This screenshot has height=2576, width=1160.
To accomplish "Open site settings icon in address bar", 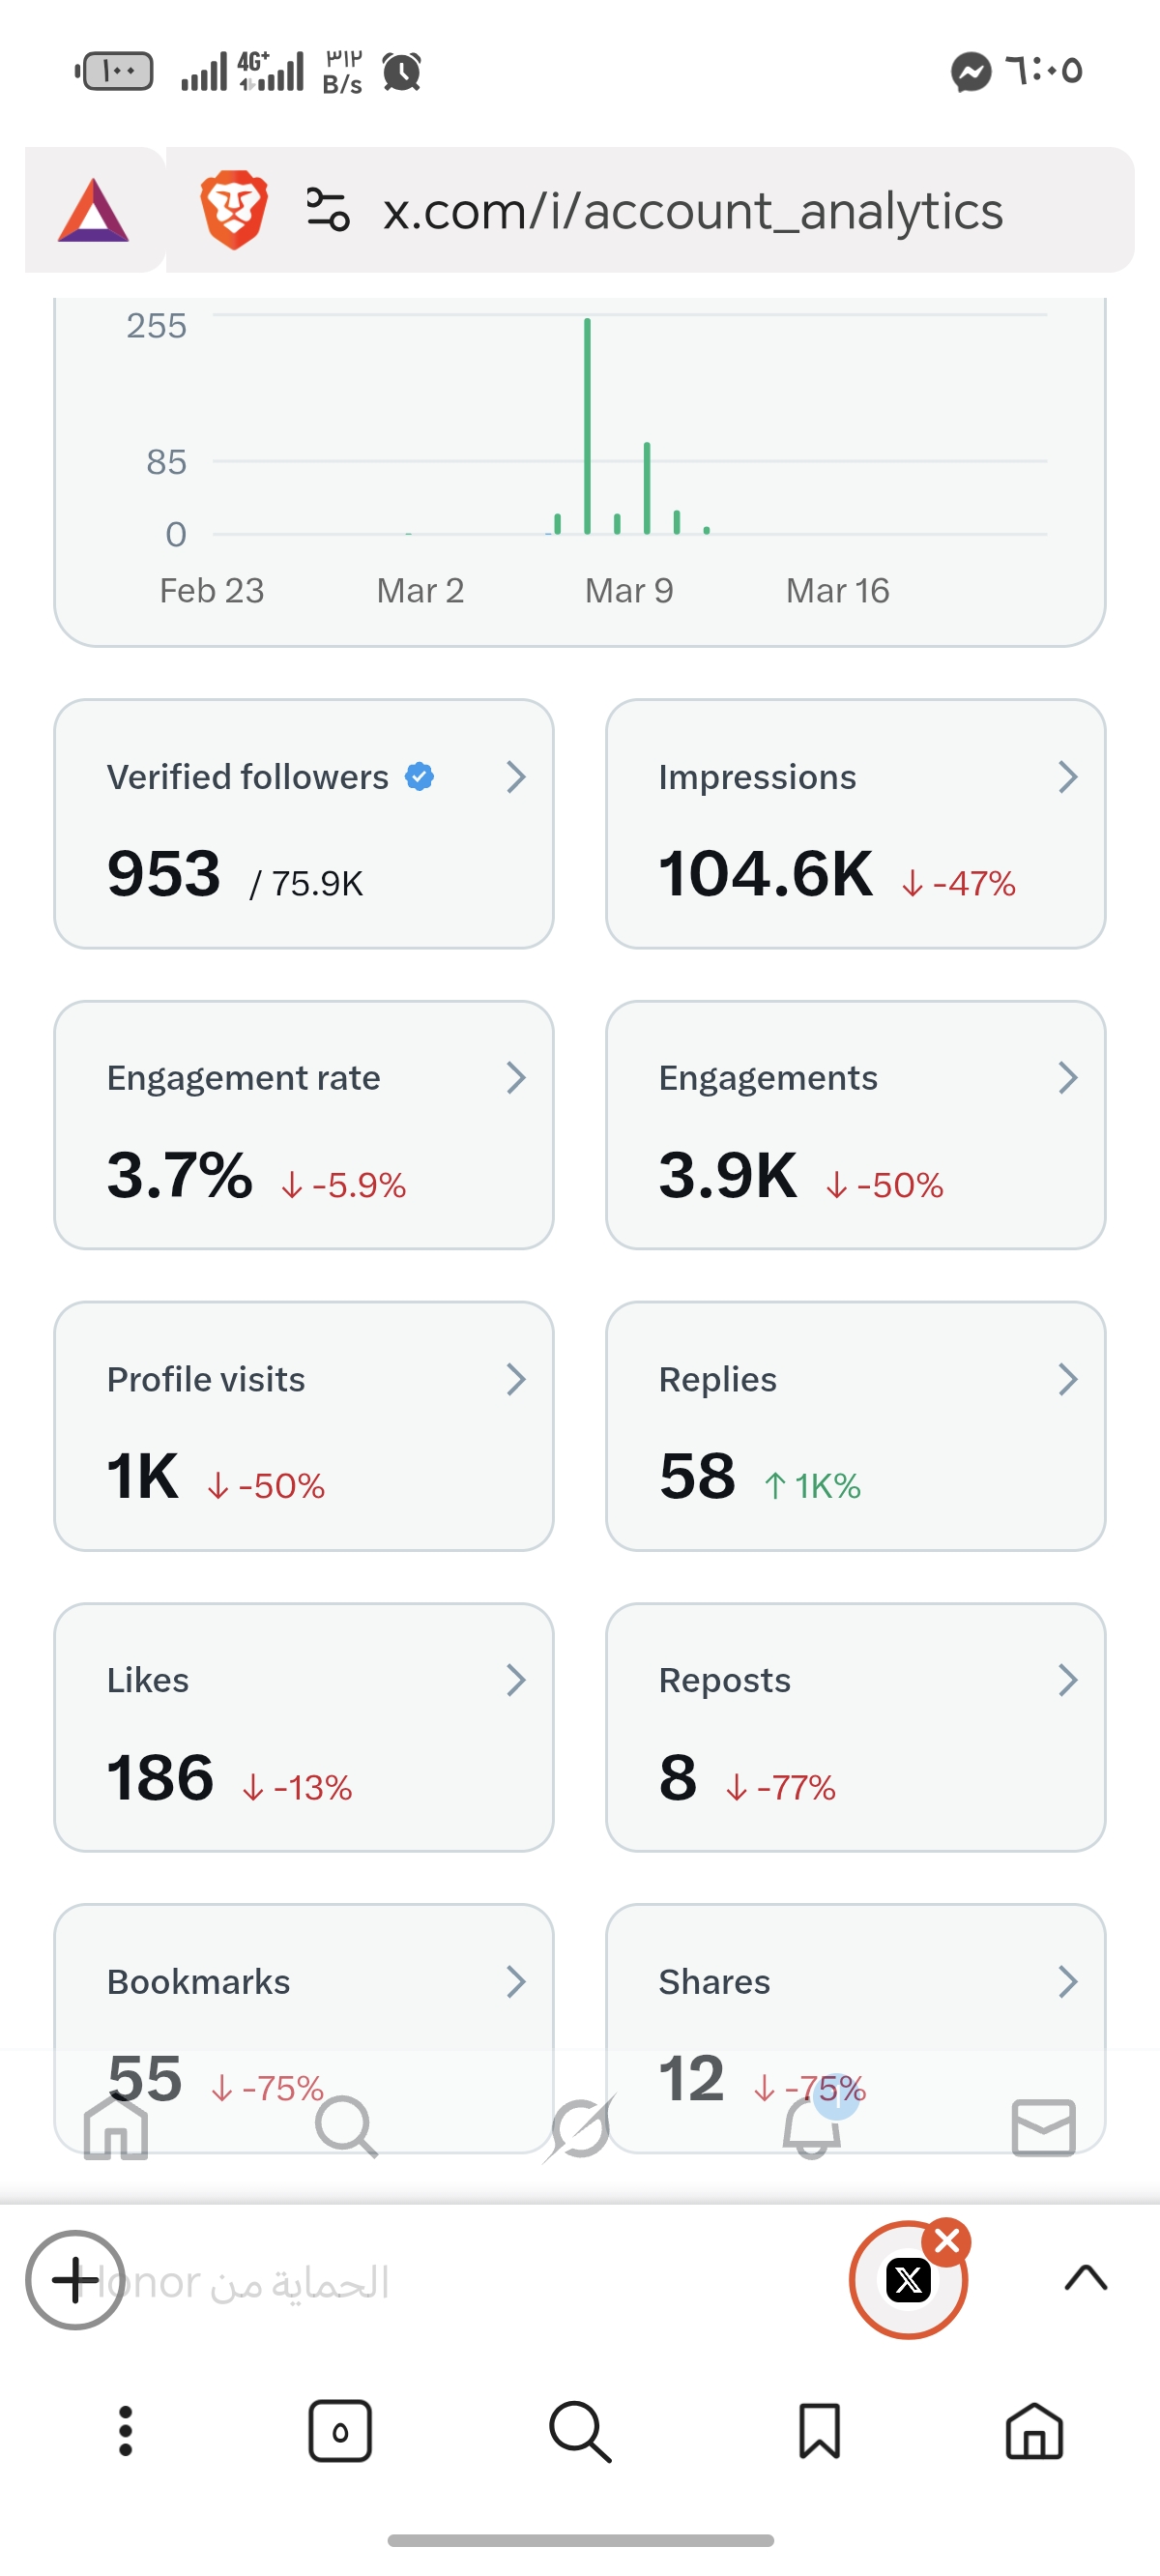I will (327, 210).
